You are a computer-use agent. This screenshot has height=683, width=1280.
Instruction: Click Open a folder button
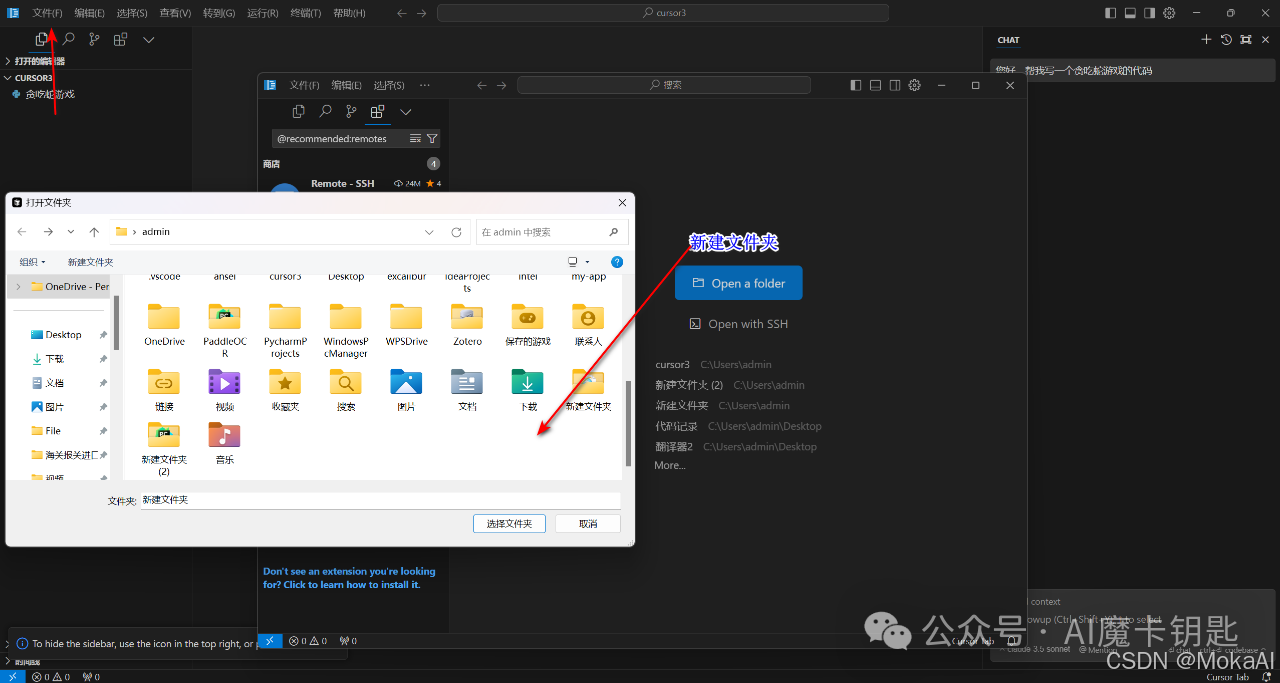pos(738,283)
